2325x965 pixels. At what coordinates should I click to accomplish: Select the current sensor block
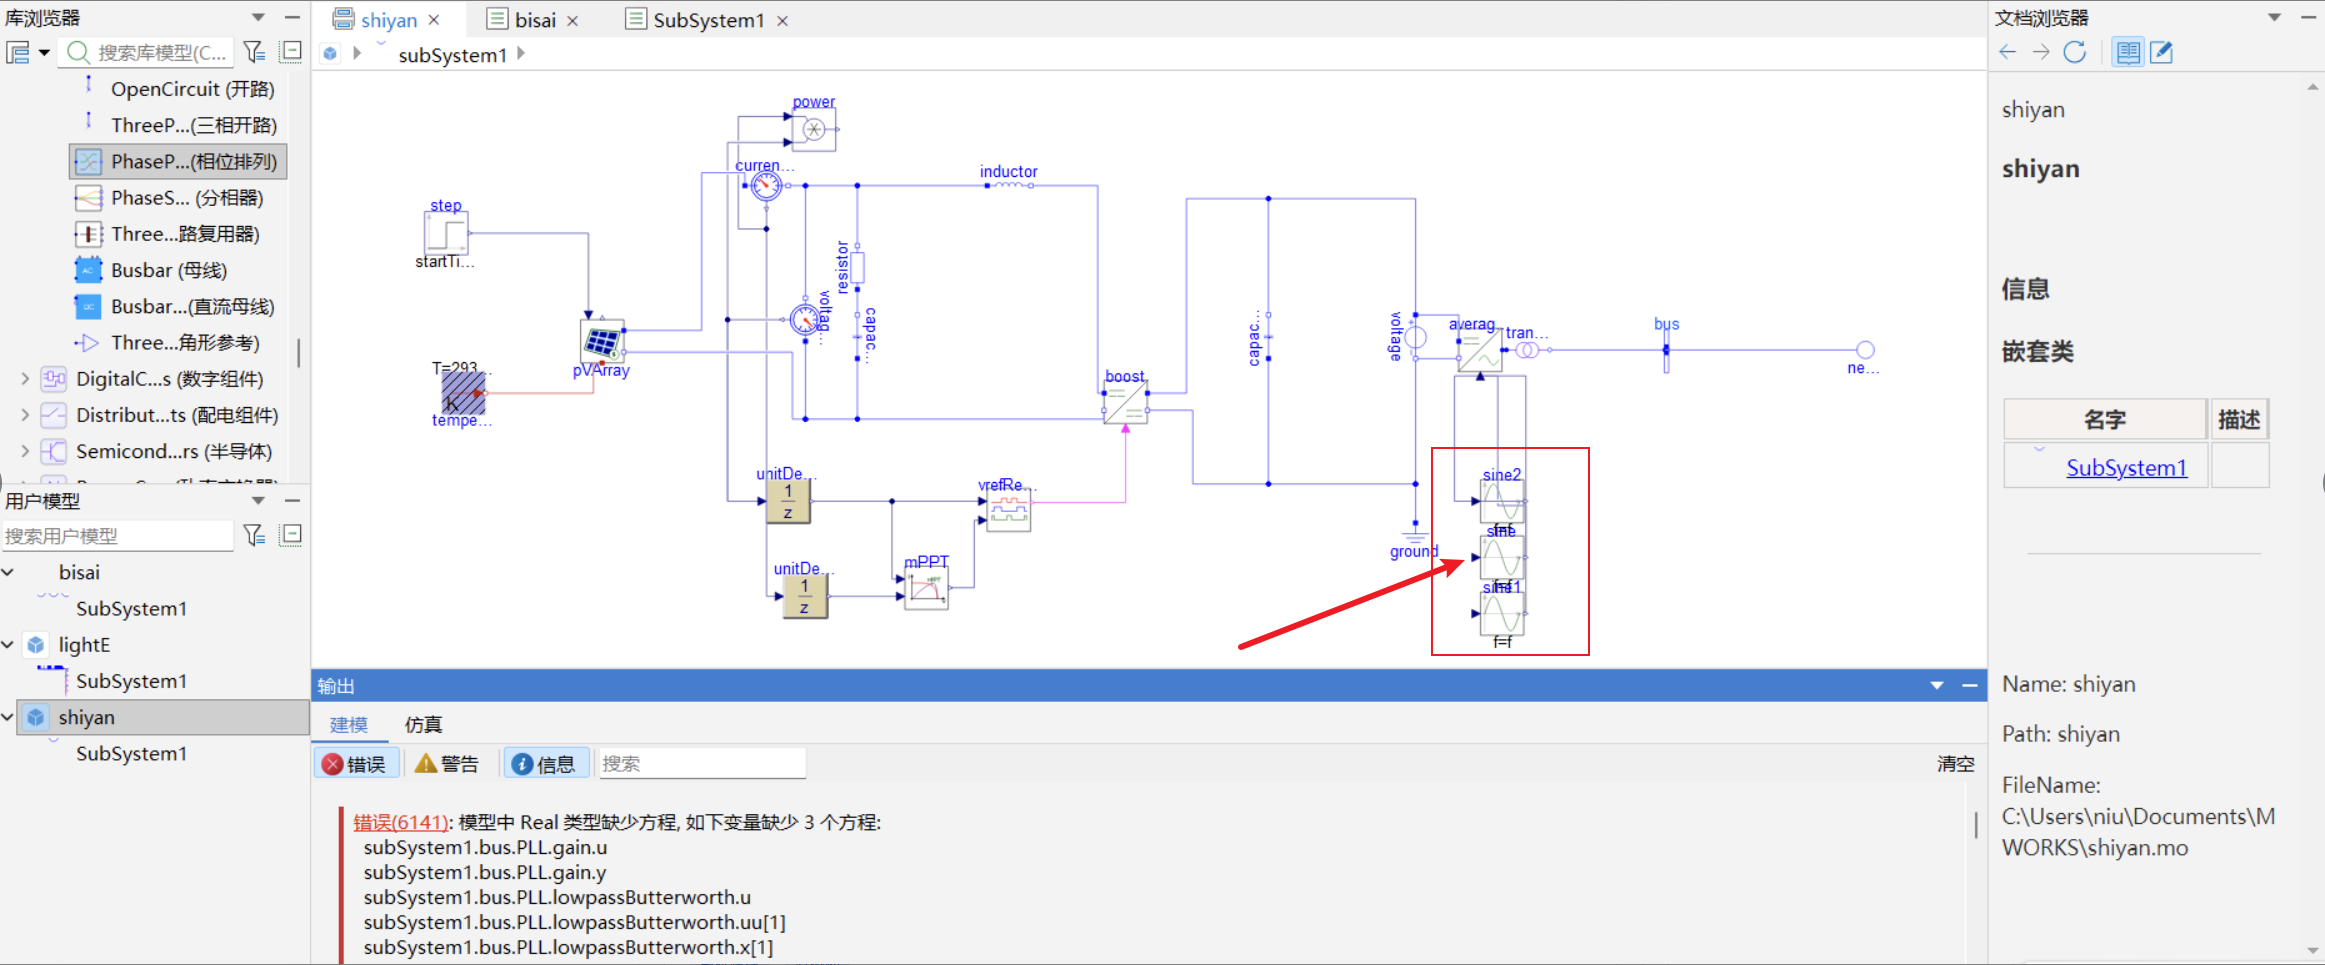coord(767,186)
